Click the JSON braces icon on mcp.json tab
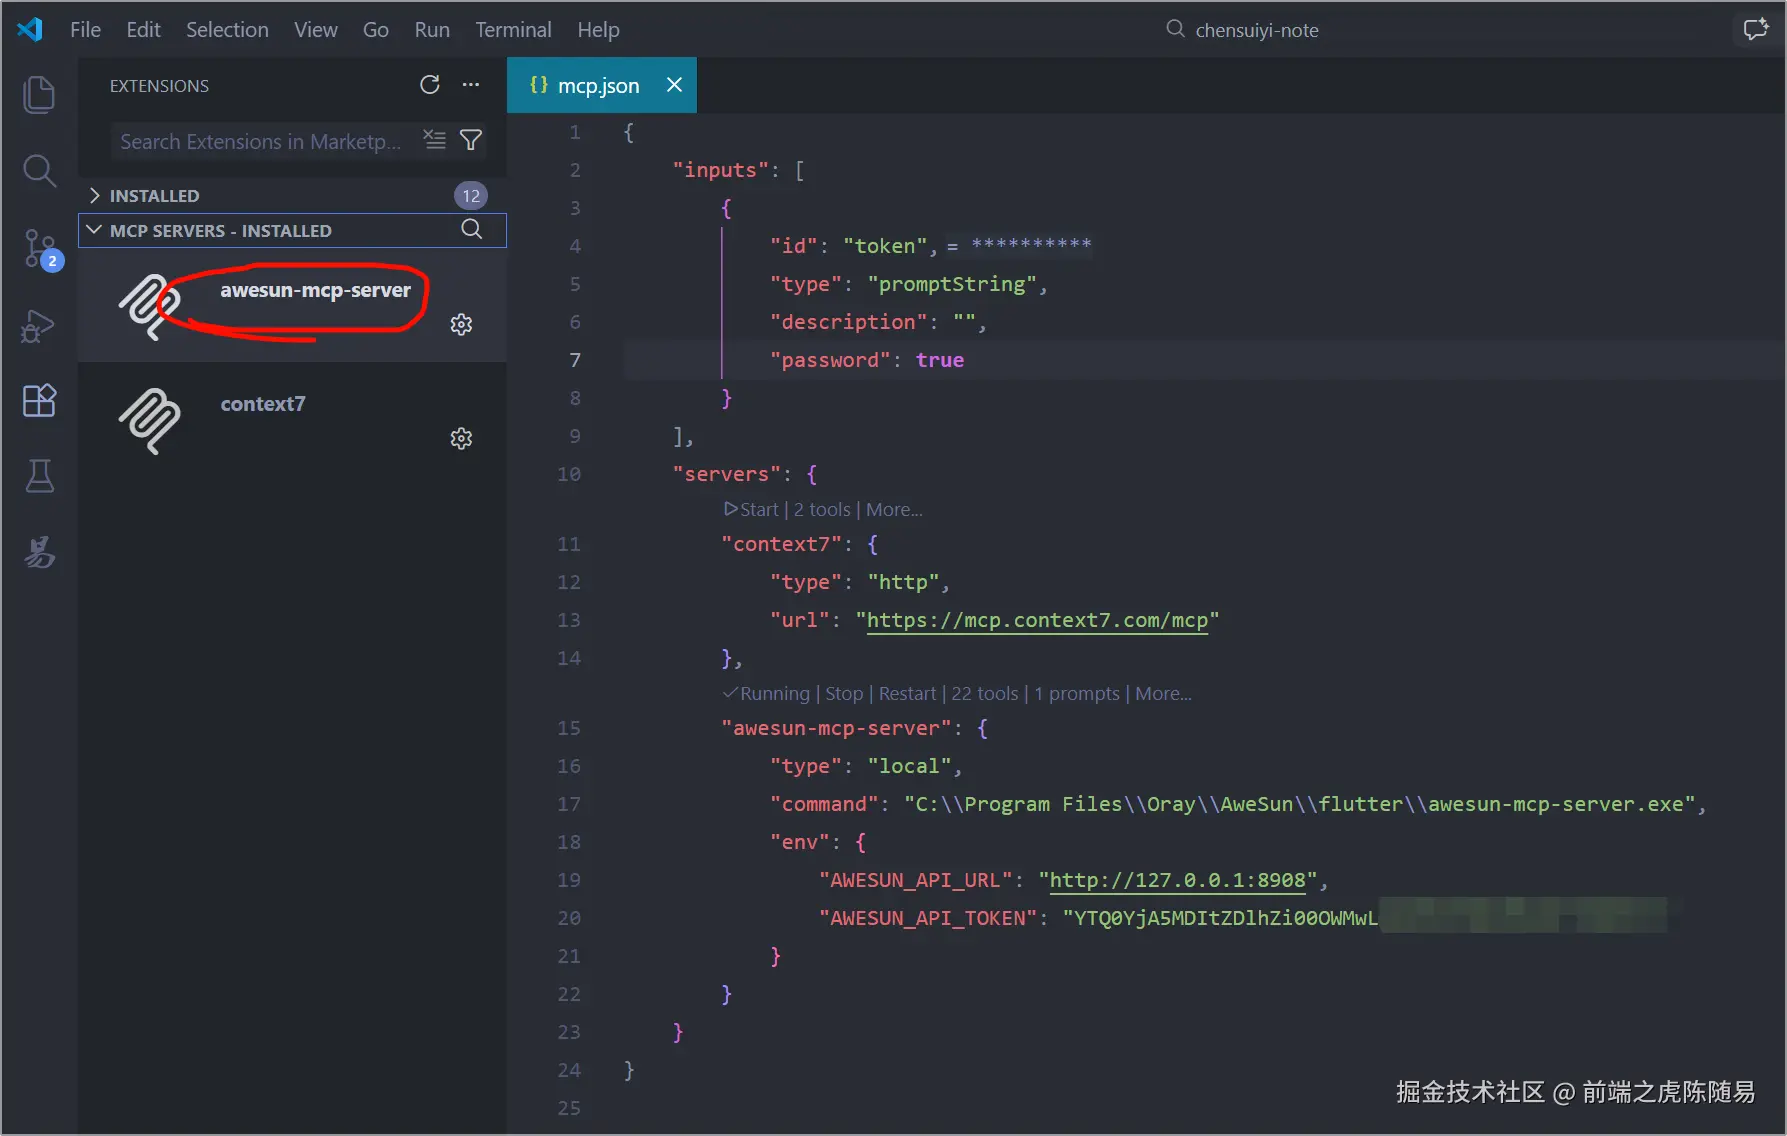The height and width of the screenshot is (1136, 1787). pyautogui.click(x=539, y=85)
